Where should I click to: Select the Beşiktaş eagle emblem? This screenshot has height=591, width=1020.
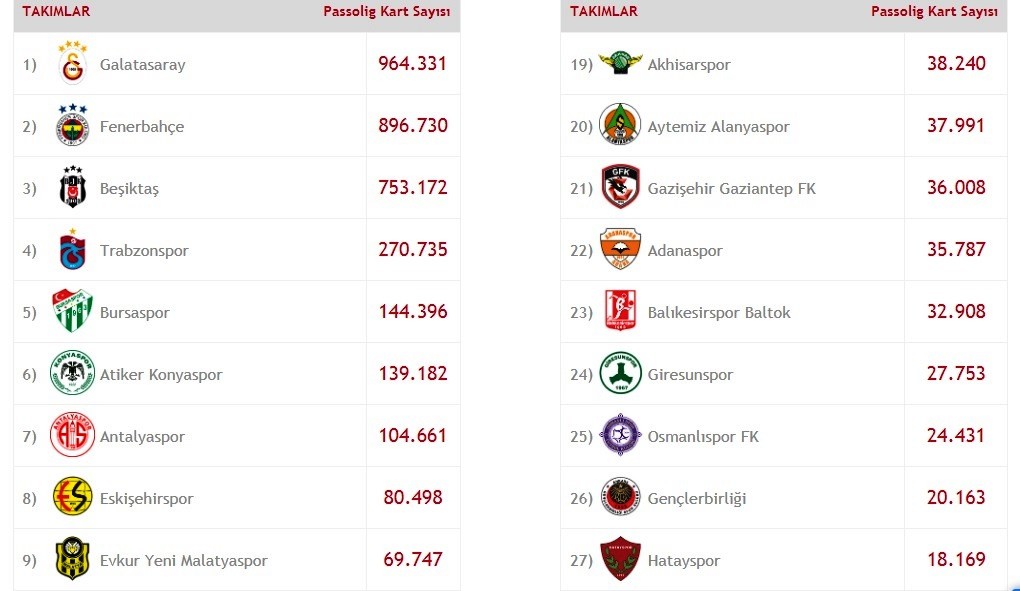pyautogui.click(x=73, y=187)
